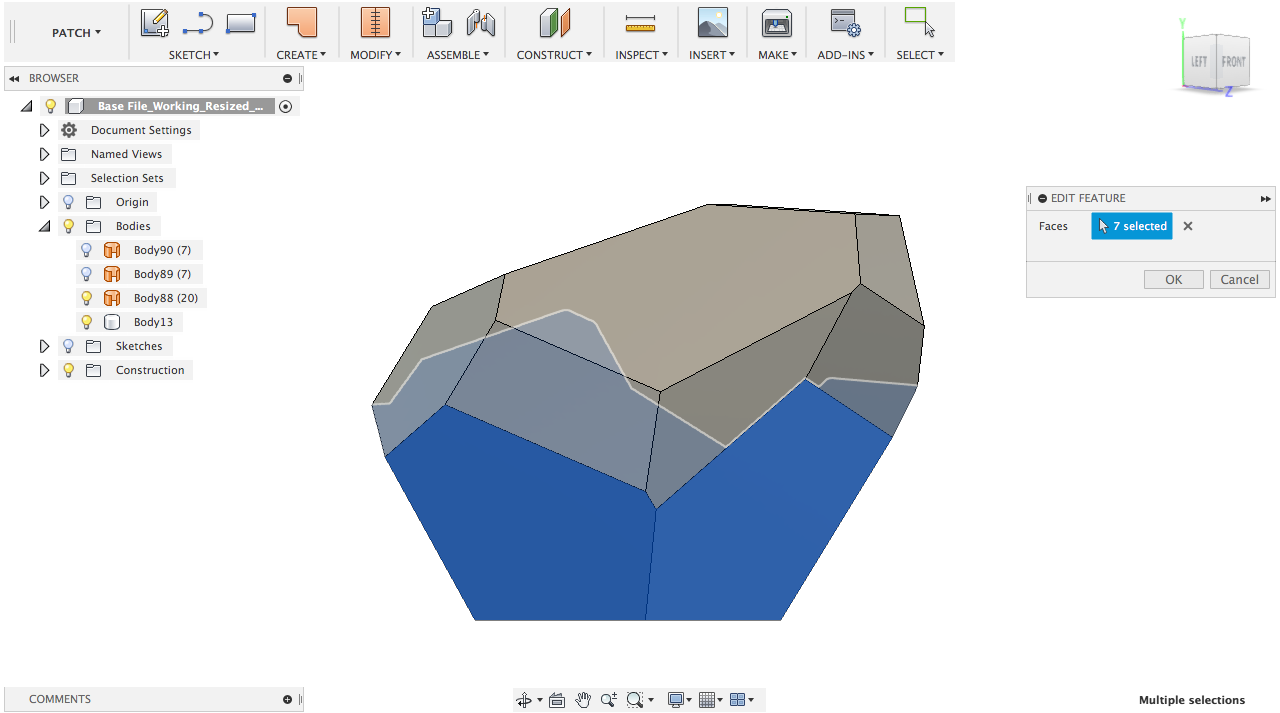Click the 7 selected faces button
This screenshot has width=1280, height=713.
(x=1132, y=226)
